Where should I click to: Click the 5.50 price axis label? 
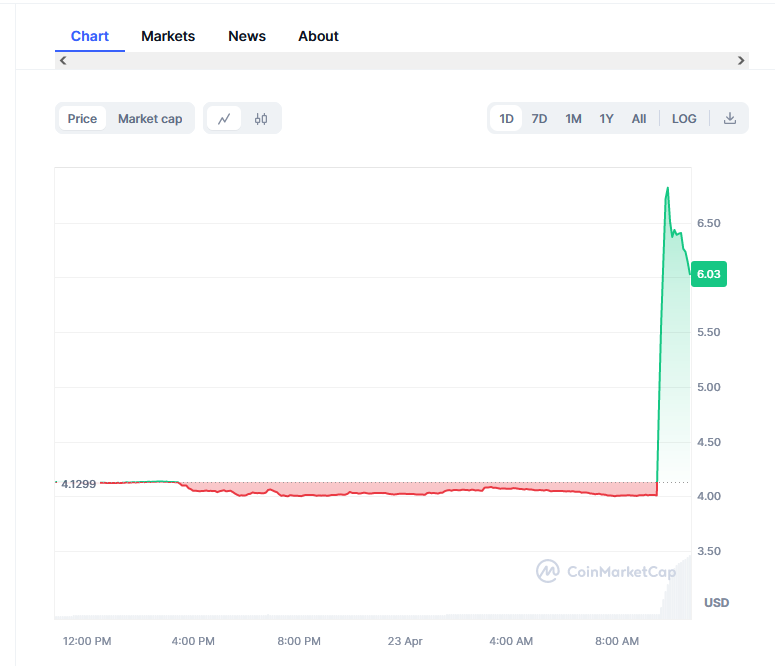(709, 332)
